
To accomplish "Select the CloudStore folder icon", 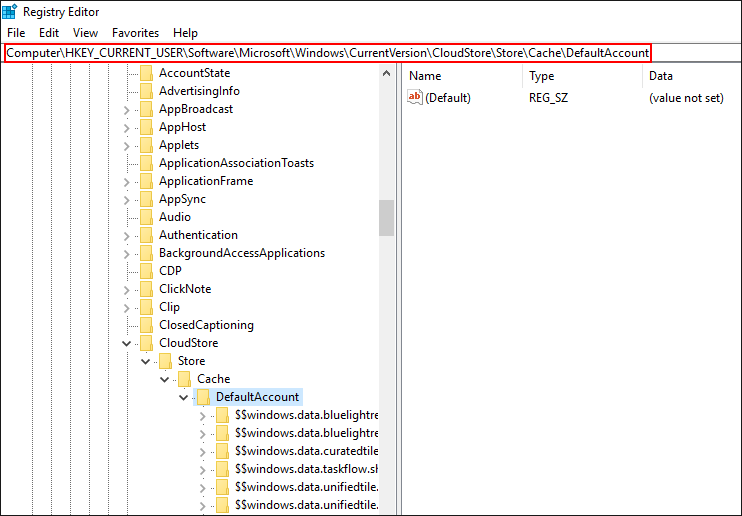I will coord(147,343).
